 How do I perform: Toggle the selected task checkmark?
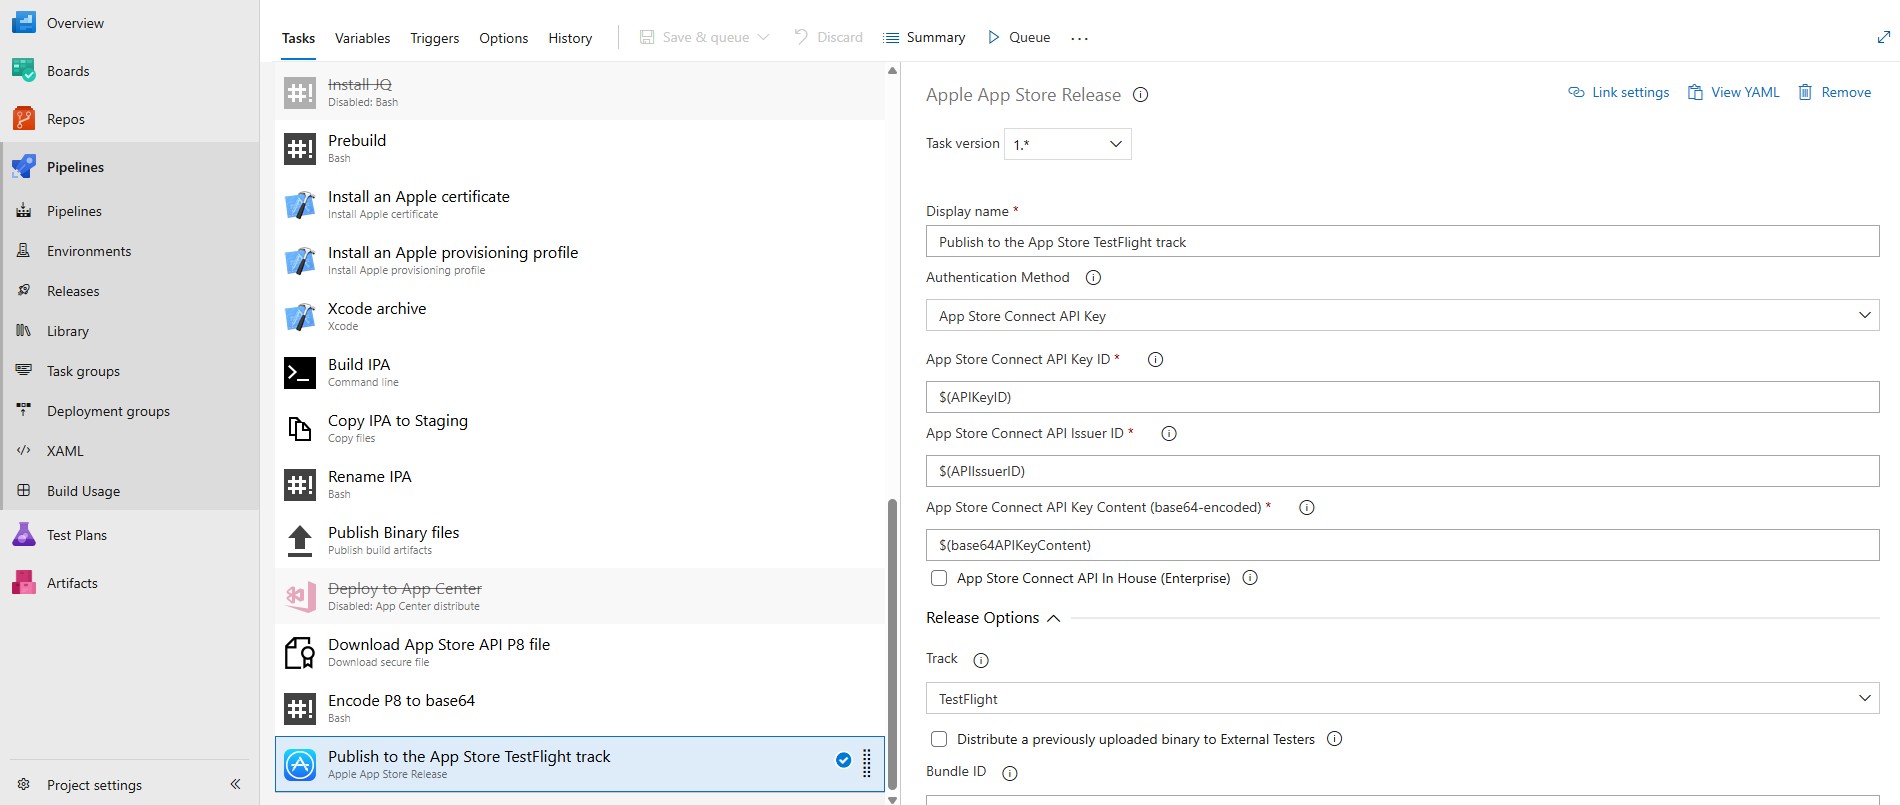[x=843, y=760]
